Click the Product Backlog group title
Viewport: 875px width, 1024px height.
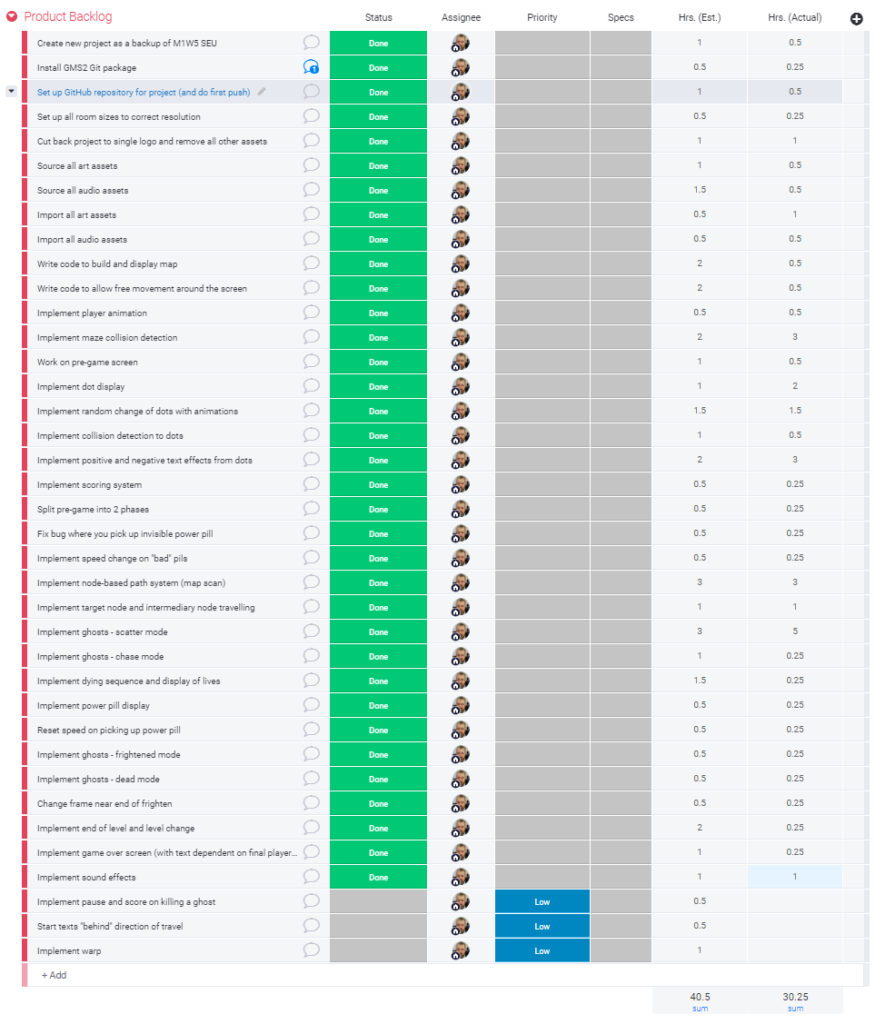(68, 17)
